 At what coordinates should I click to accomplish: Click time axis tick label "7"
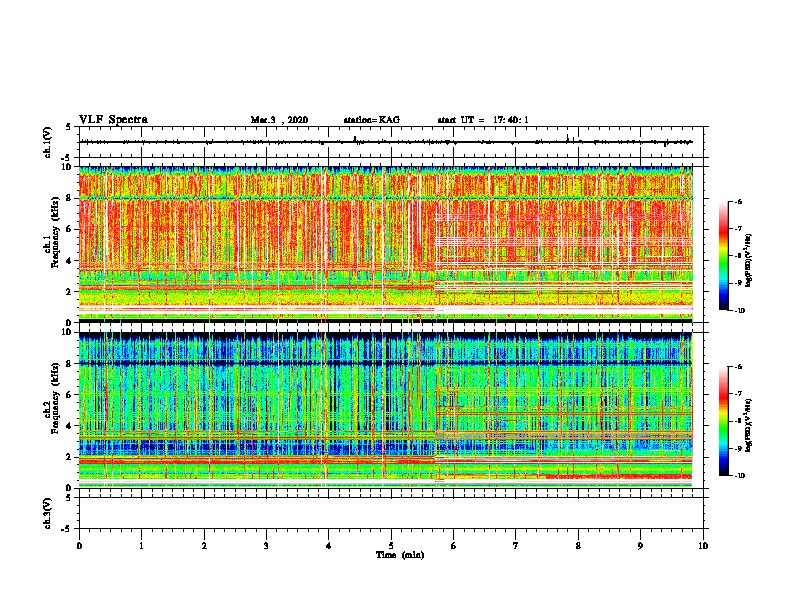[x=516, y=546]
